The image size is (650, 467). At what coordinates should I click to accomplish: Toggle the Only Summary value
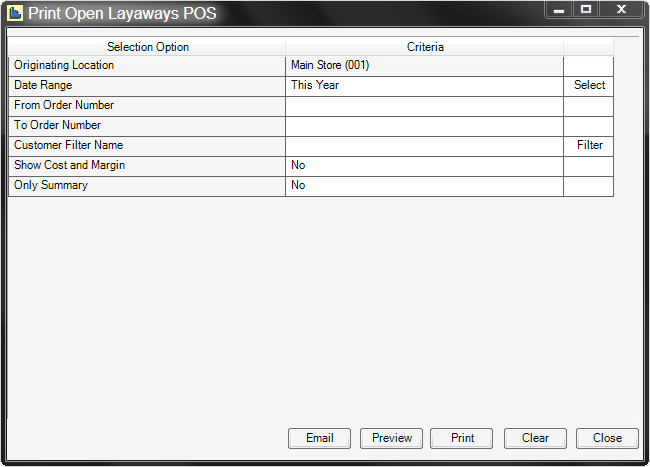[424, 186]
